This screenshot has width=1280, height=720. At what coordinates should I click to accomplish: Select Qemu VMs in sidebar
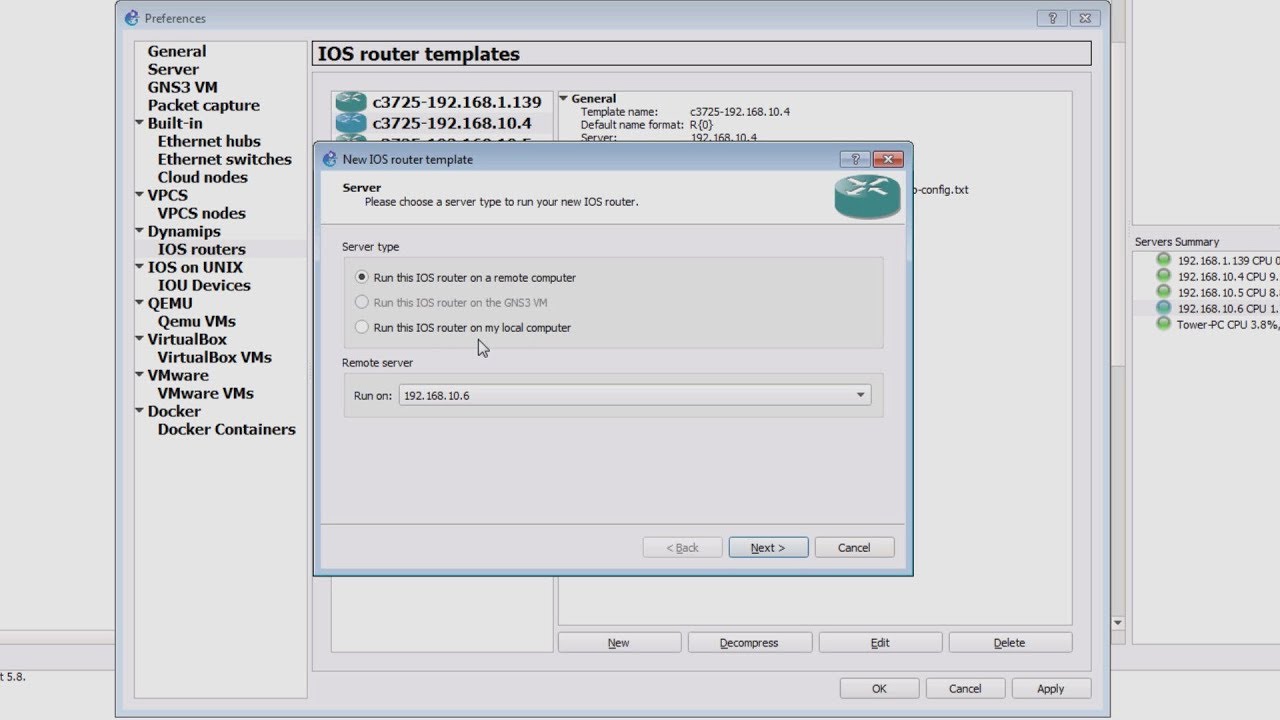pos(196,321)
